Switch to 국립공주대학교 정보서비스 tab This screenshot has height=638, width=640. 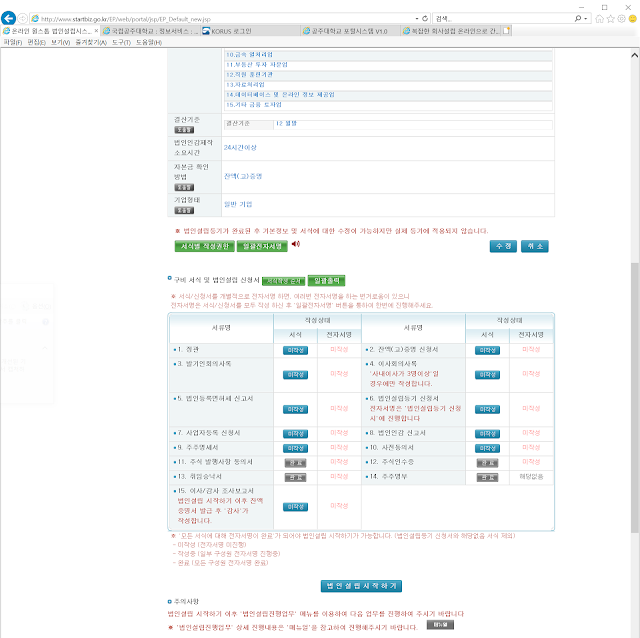[x=150, y=31]
